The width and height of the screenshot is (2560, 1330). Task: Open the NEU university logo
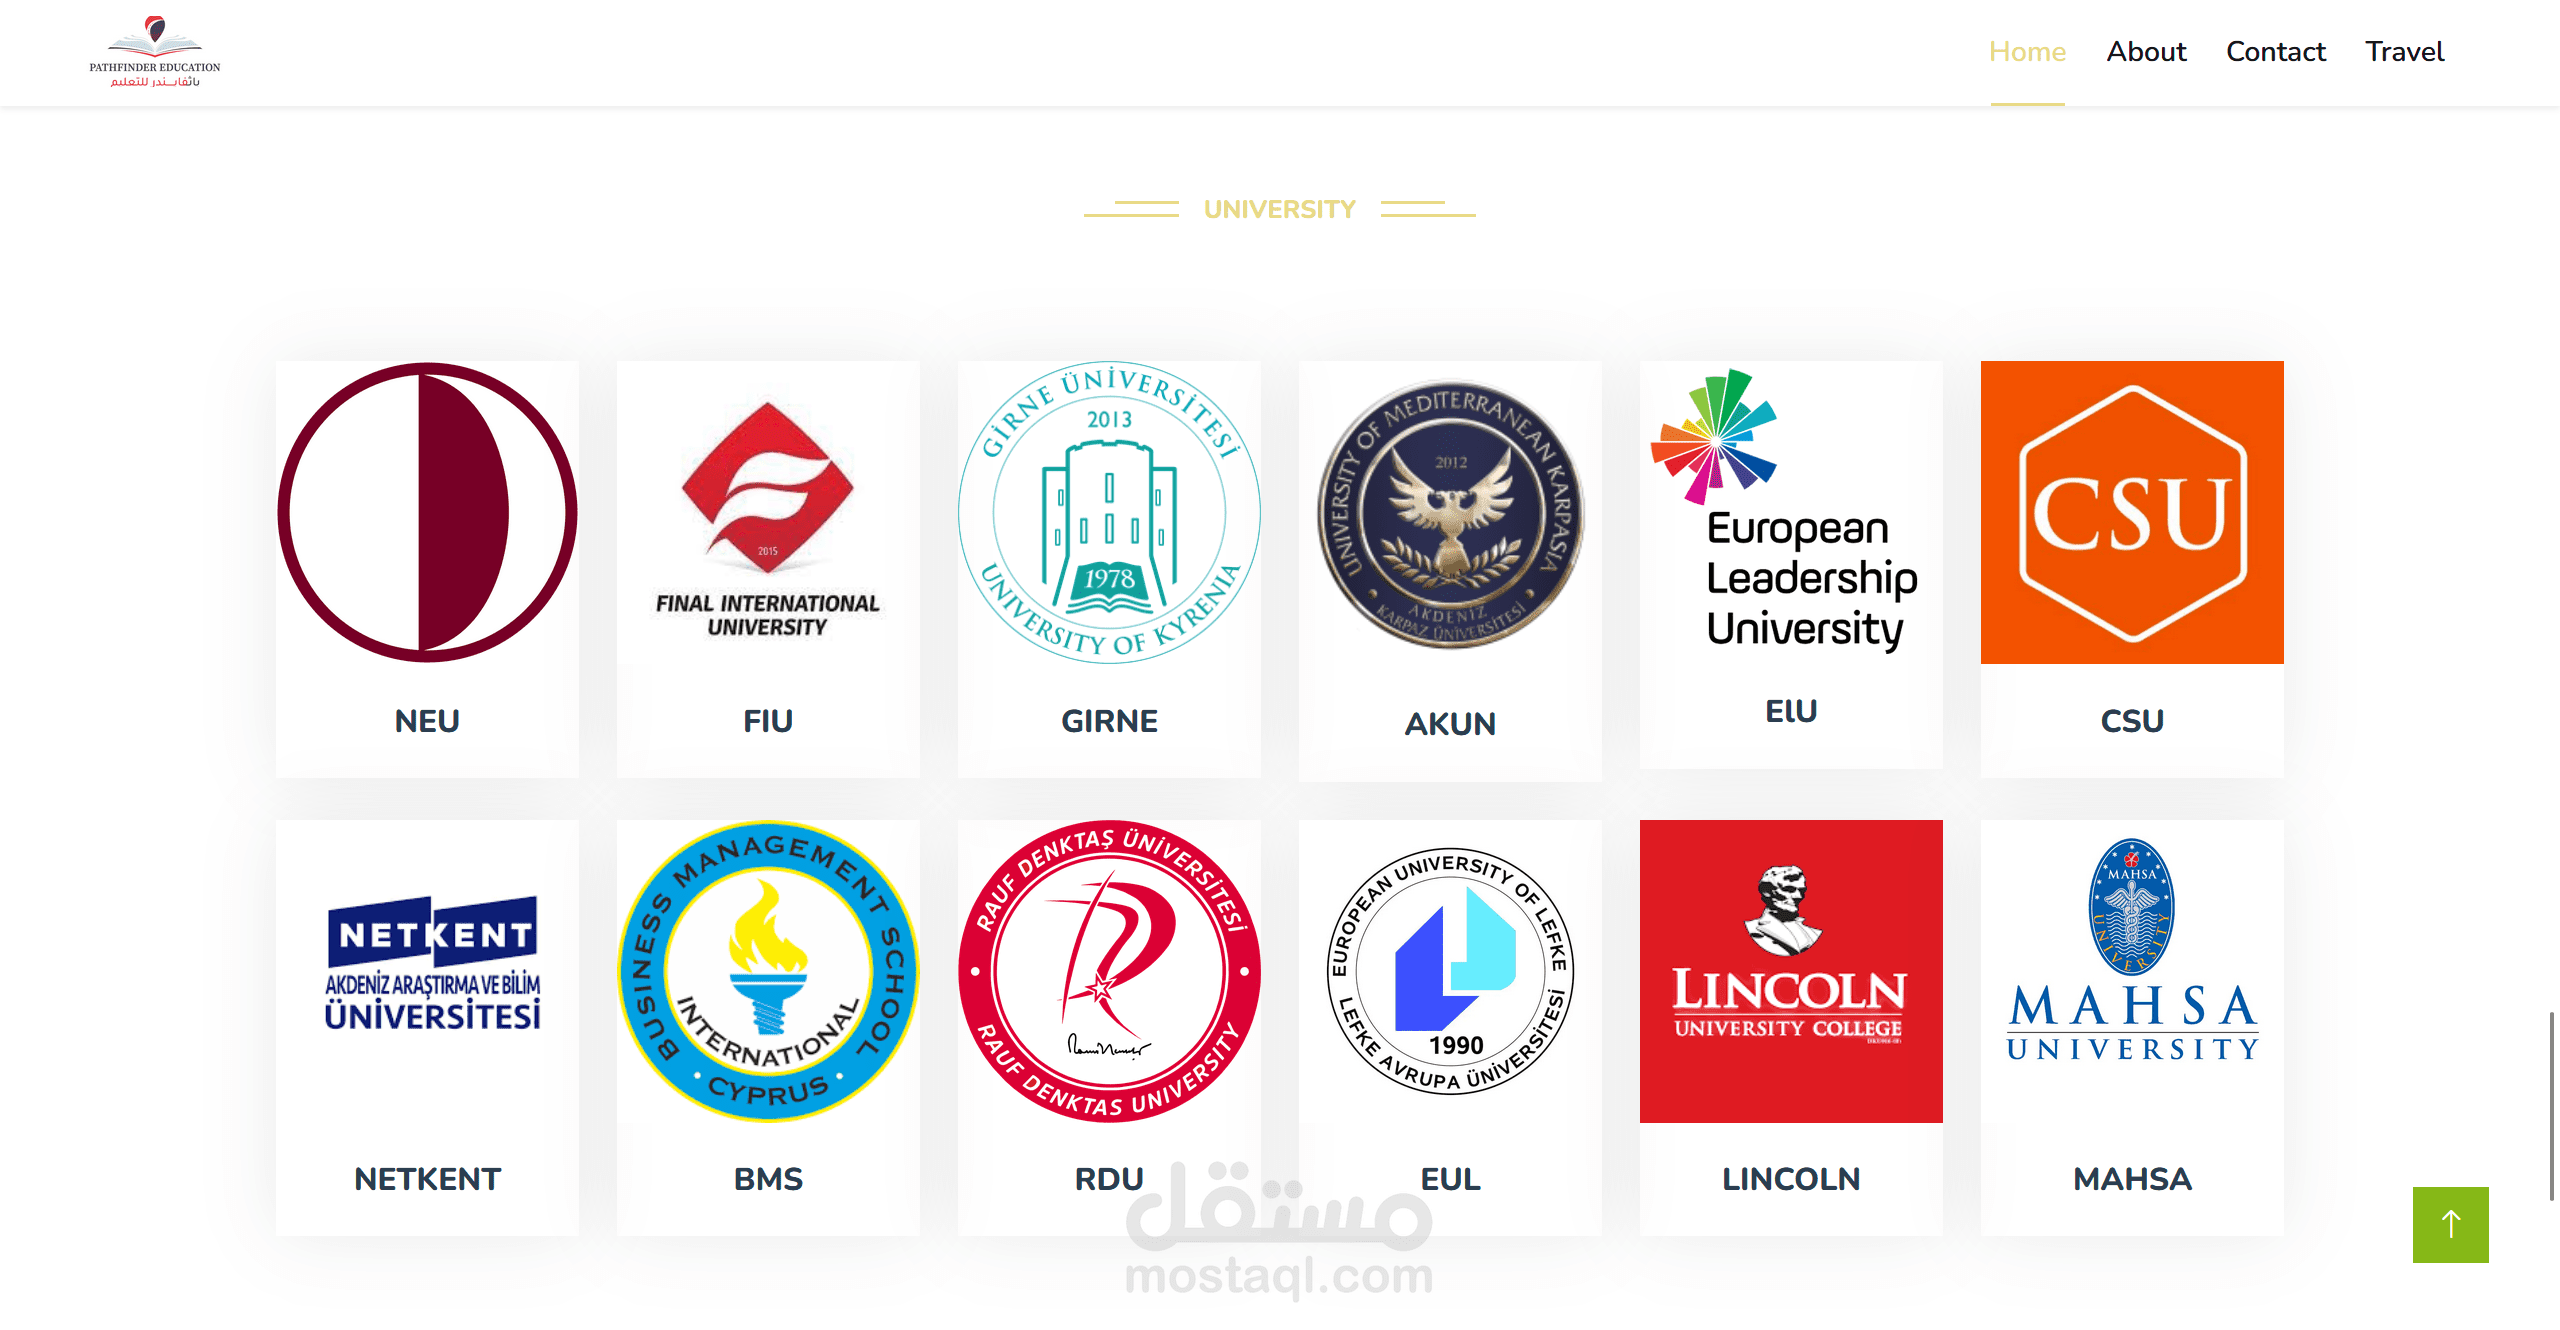427,512
